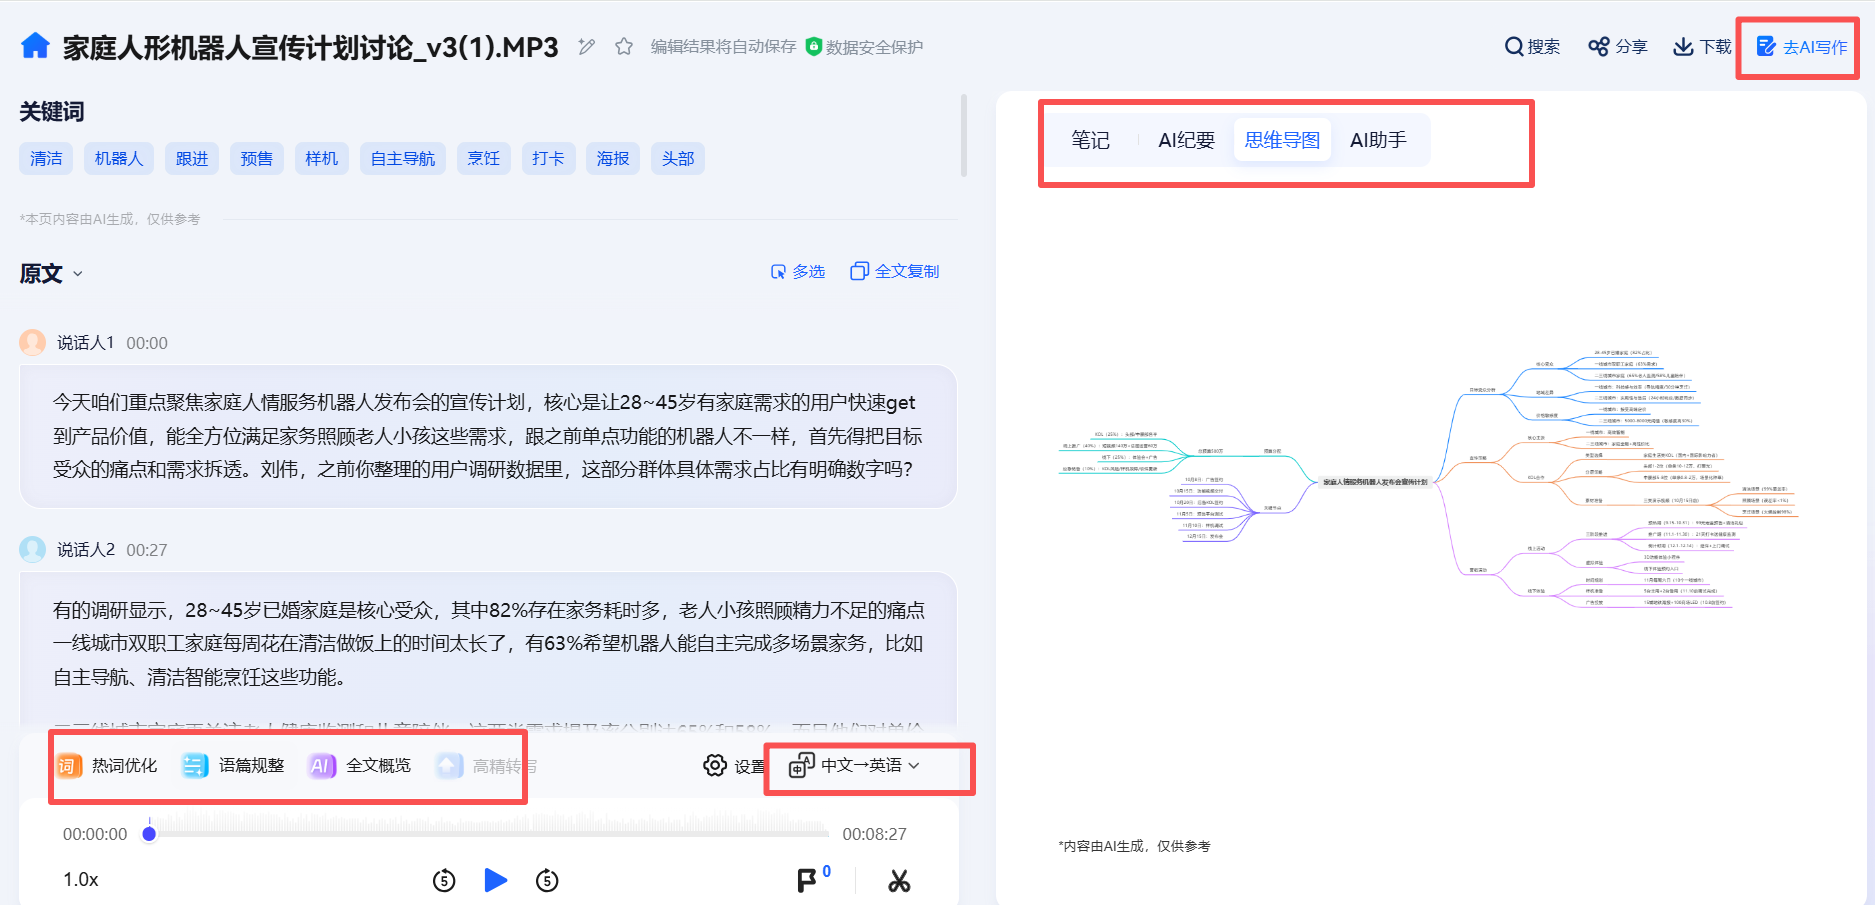This screenshot has width=1875, height=905.
Task: Click the audio progress slider track
Action: coord(488,833)
